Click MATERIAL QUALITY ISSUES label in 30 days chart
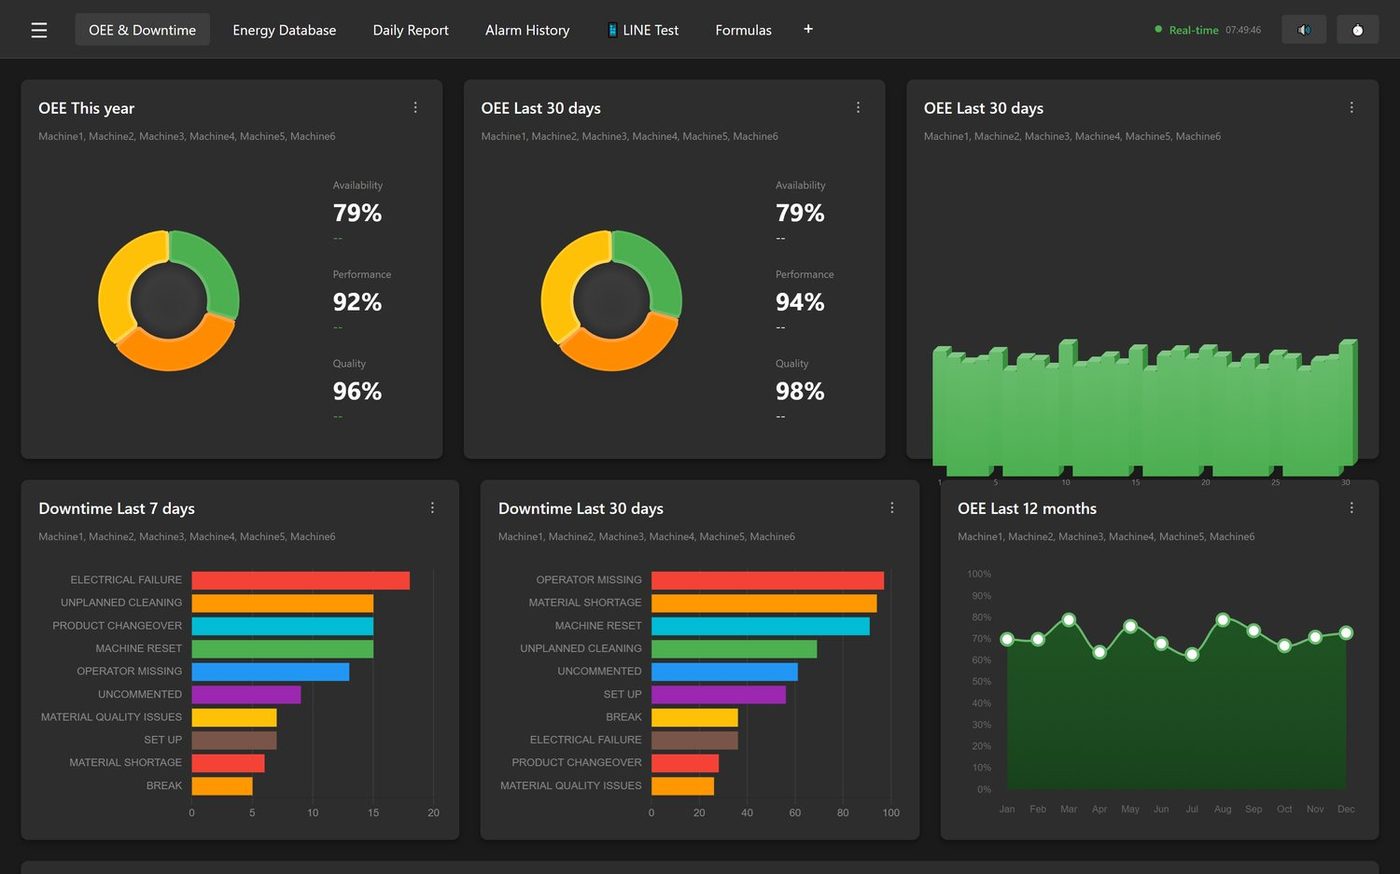The image size is (1400, 874). [571, 786]
